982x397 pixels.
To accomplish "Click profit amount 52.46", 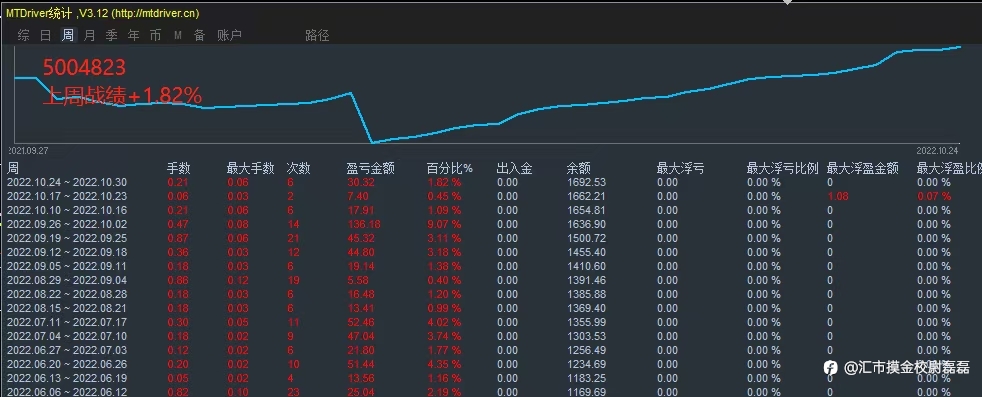I will tap(361, 322).
